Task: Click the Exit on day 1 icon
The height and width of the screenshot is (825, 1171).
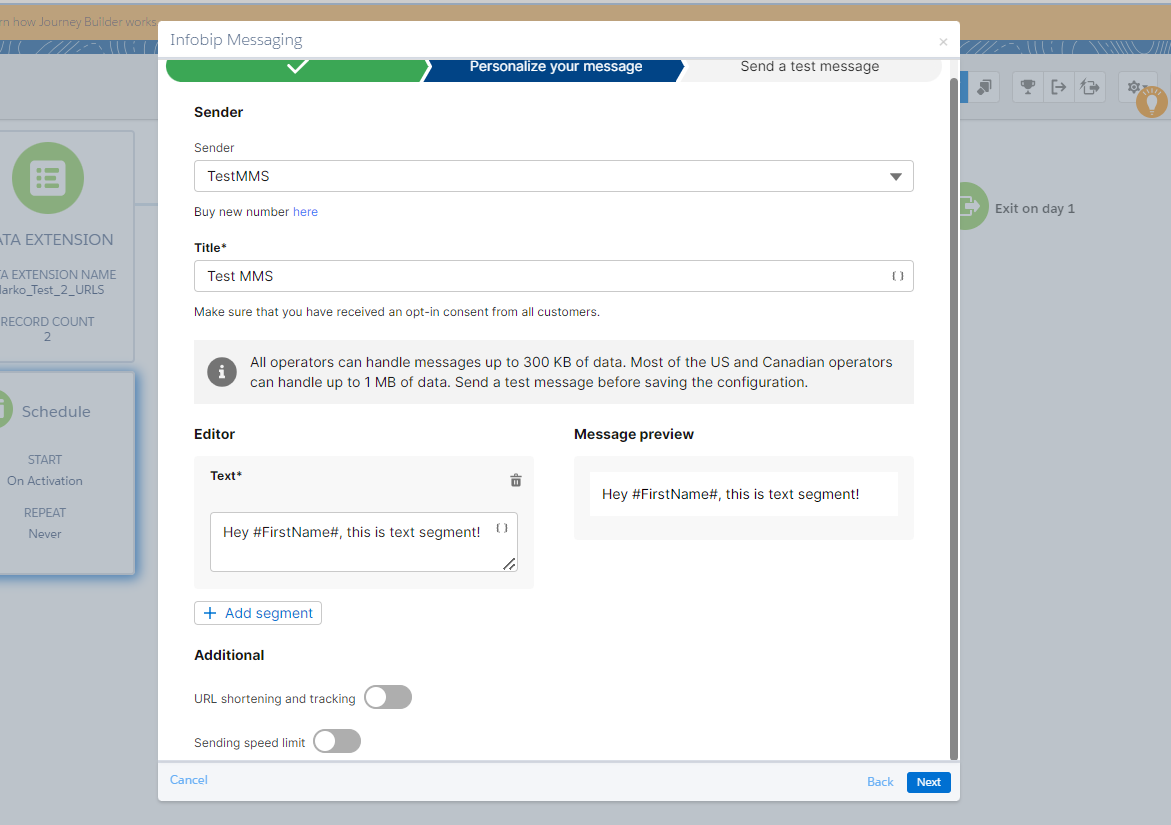Action: [x=970, y=206]
